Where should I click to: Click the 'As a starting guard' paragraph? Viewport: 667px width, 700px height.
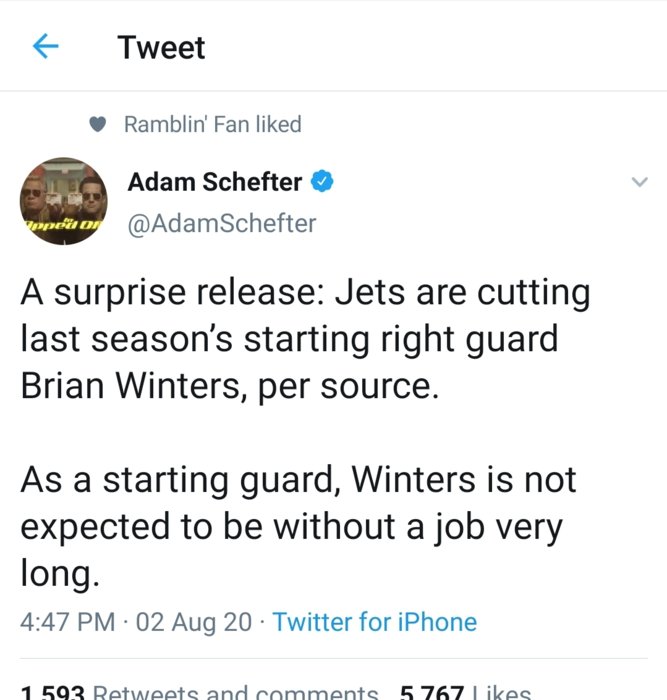(298, 525)
